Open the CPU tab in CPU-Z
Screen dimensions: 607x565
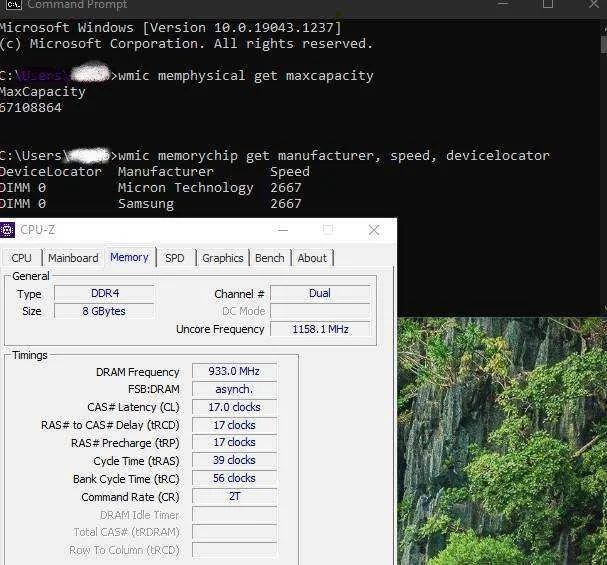21,258
